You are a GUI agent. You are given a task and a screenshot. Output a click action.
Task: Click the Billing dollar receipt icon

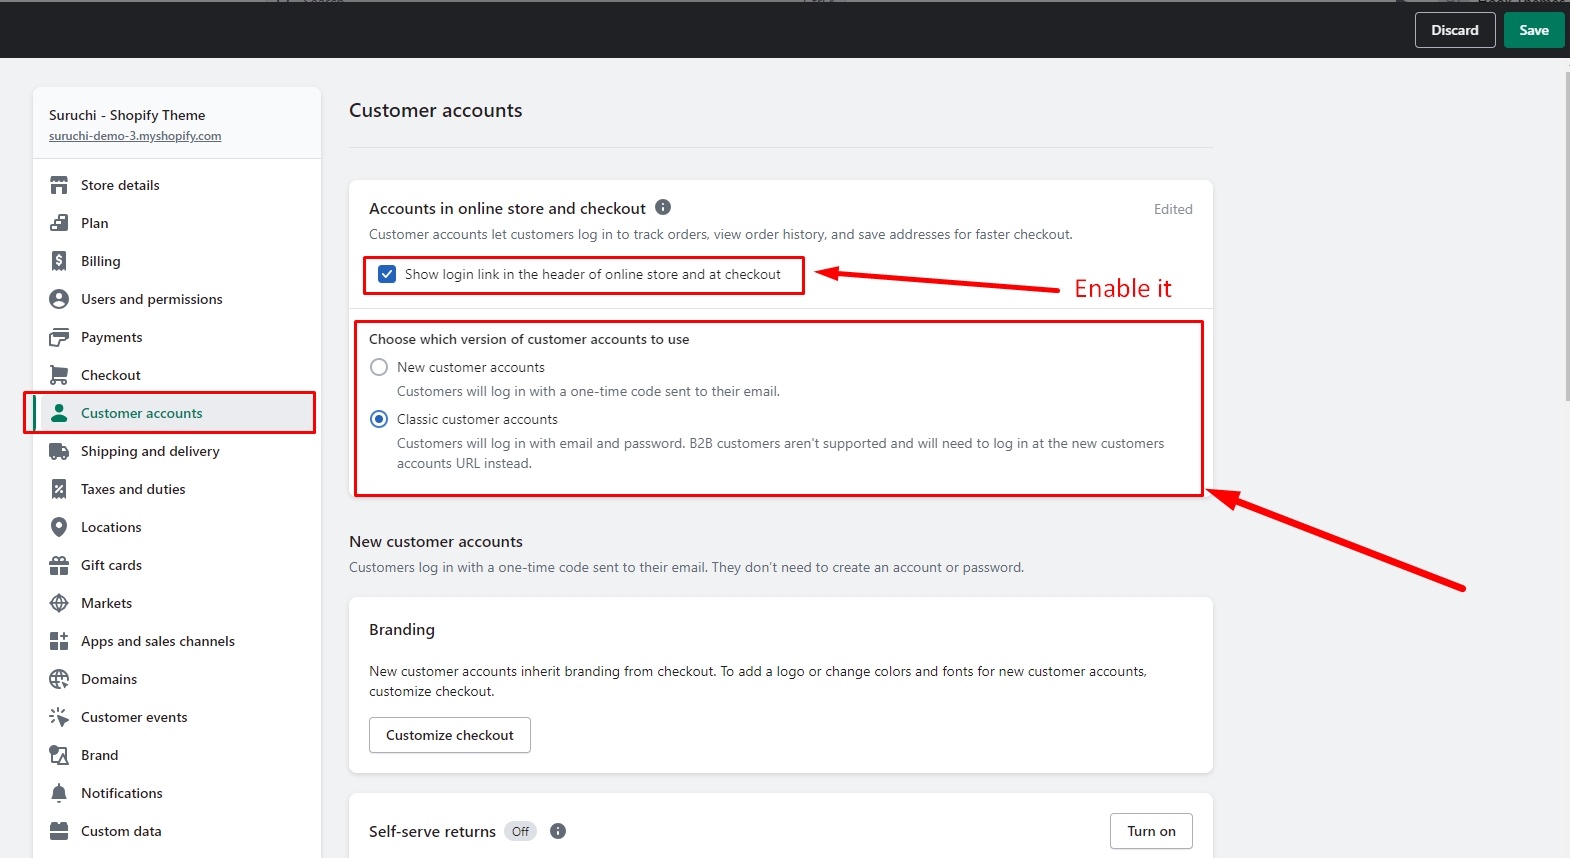click(59, 261)
